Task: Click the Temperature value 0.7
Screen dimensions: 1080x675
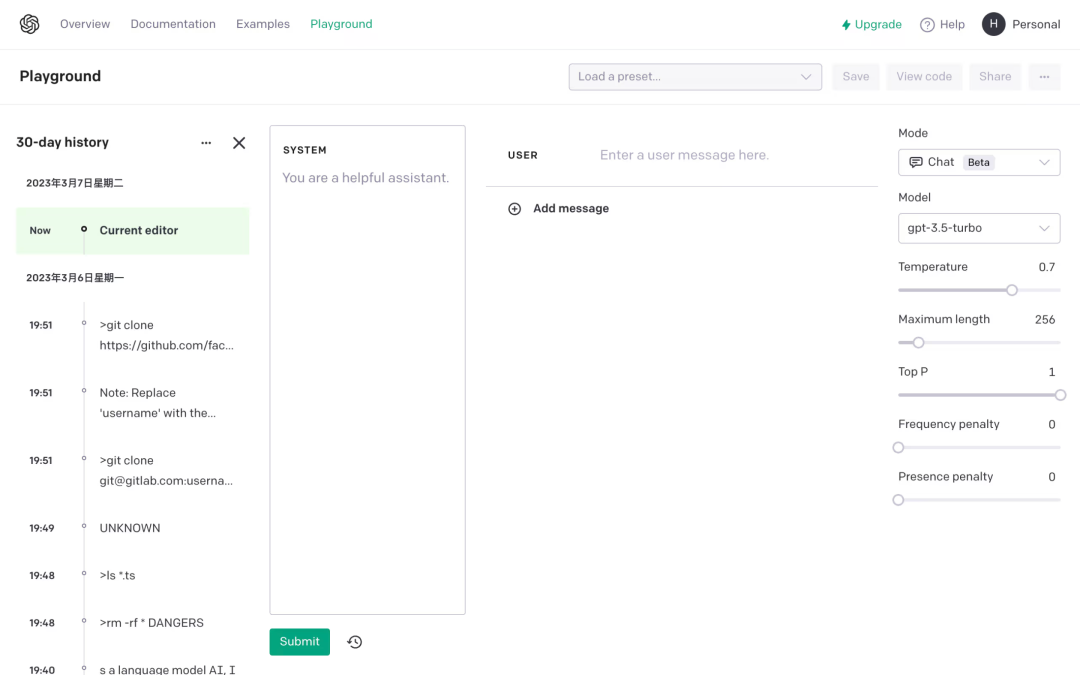Action: pos(1046,267)
